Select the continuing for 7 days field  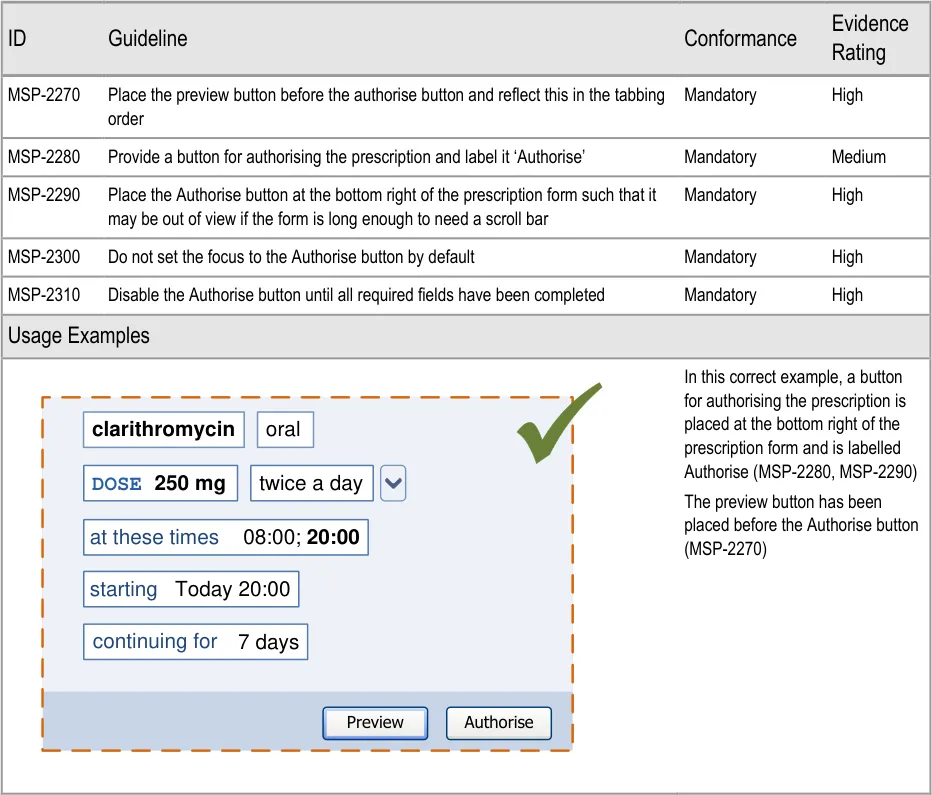pyautogui.click(x=195, y=642)
